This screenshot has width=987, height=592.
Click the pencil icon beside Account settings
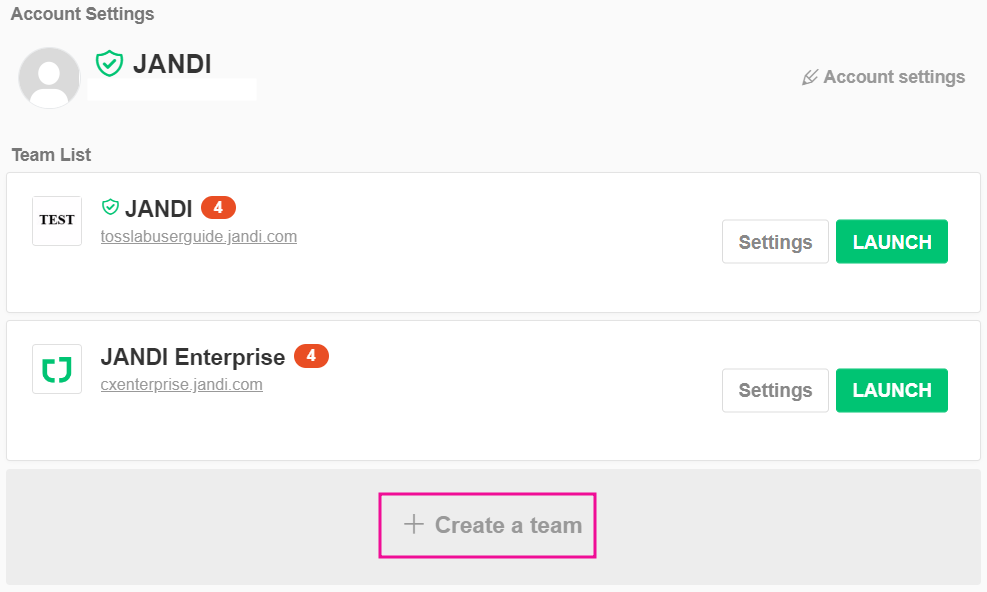[x=810, y=77]
